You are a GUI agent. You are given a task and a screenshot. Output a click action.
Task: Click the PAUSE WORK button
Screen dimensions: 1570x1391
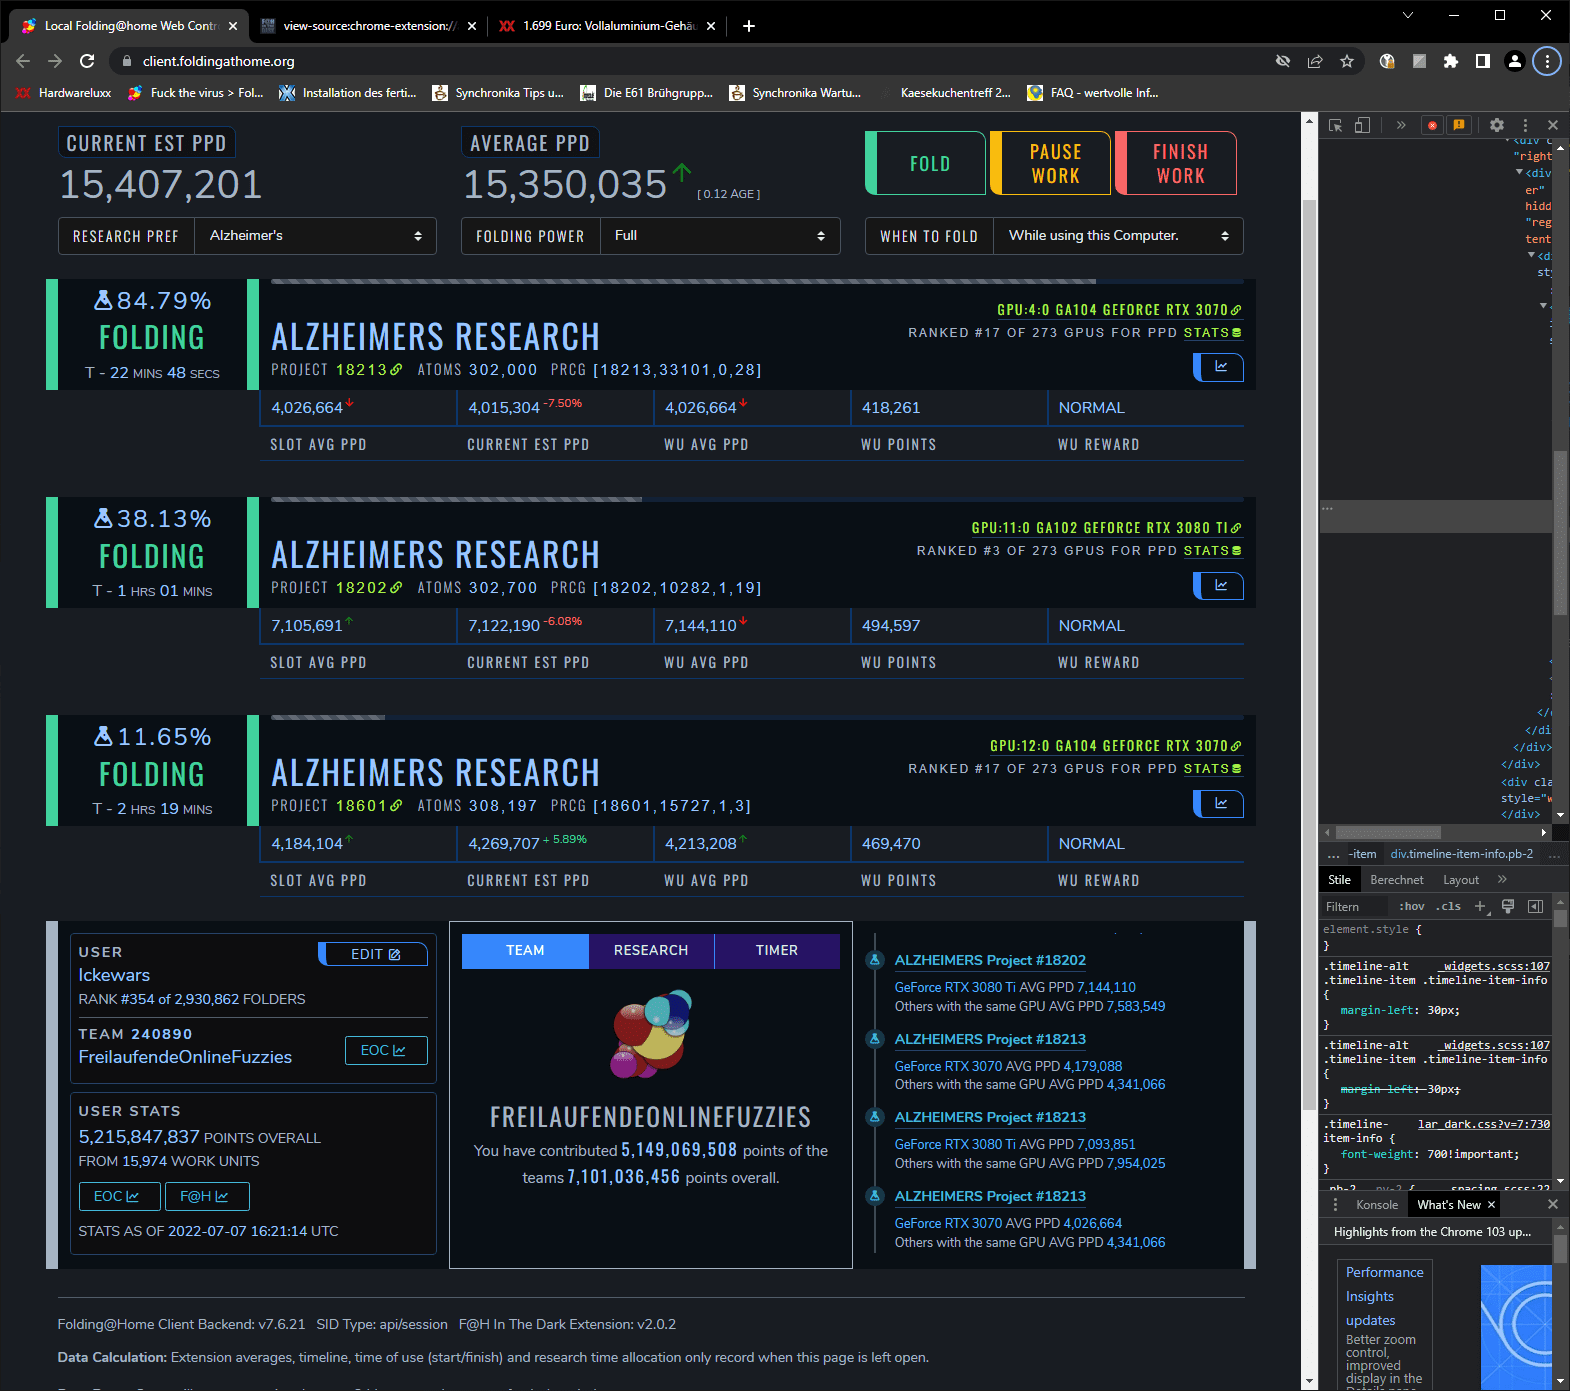coord(1051,163)
